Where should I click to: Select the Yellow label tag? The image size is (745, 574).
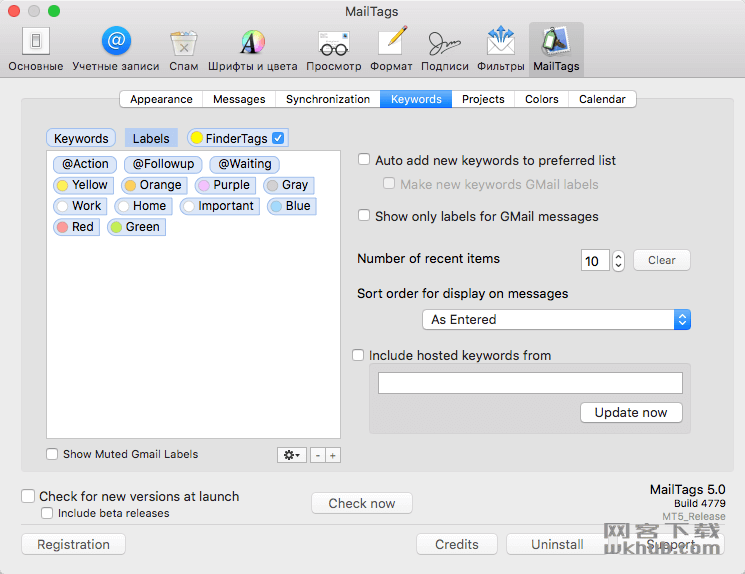click(84, 185)
